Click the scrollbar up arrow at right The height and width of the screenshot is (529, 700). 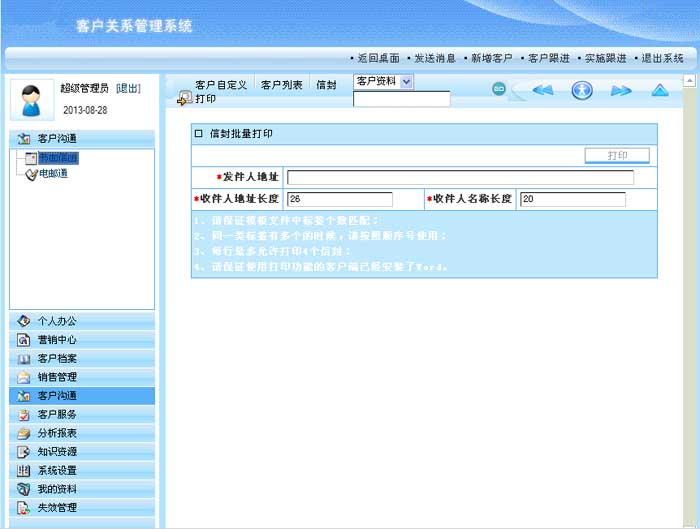(x=689, y=80)
